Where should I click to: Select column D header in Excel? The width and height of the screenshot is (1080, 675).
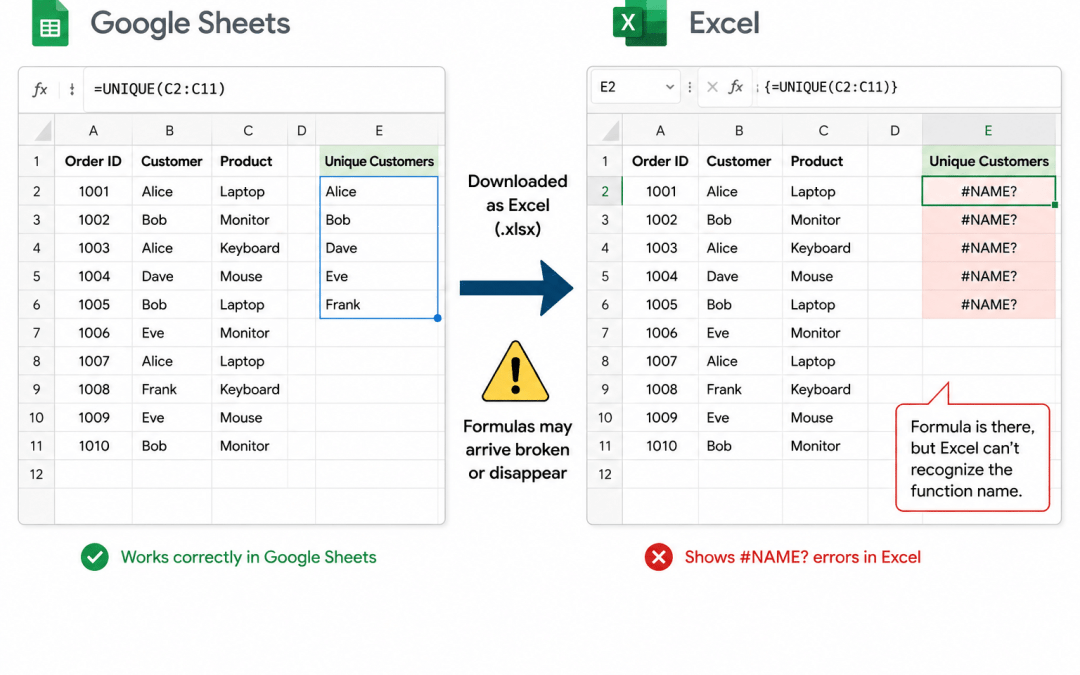895,130
